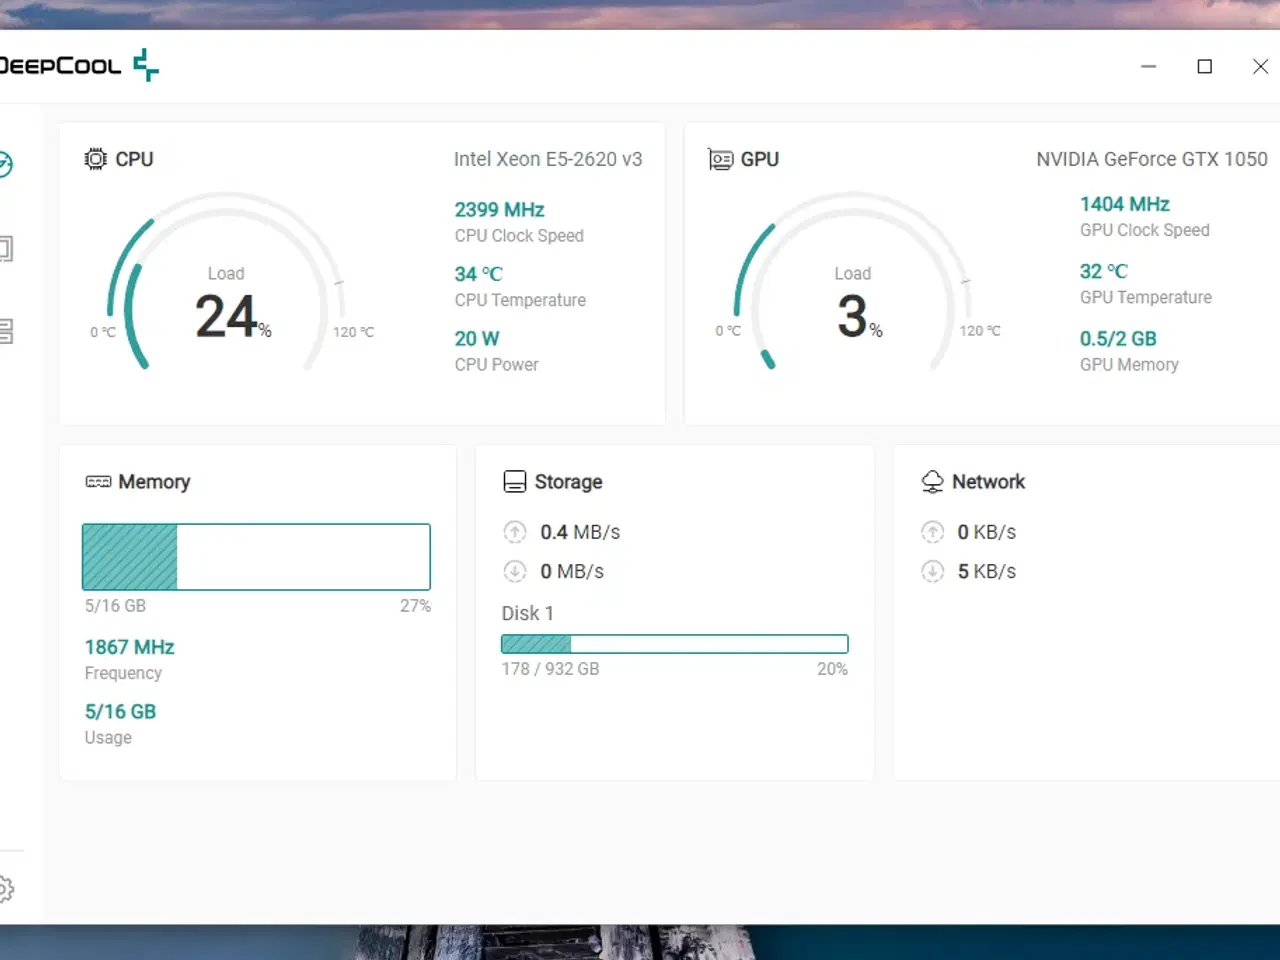The image size is (1280, 960).
Task: Click the 1867 MHz memory frequency value
Action: 129,647
